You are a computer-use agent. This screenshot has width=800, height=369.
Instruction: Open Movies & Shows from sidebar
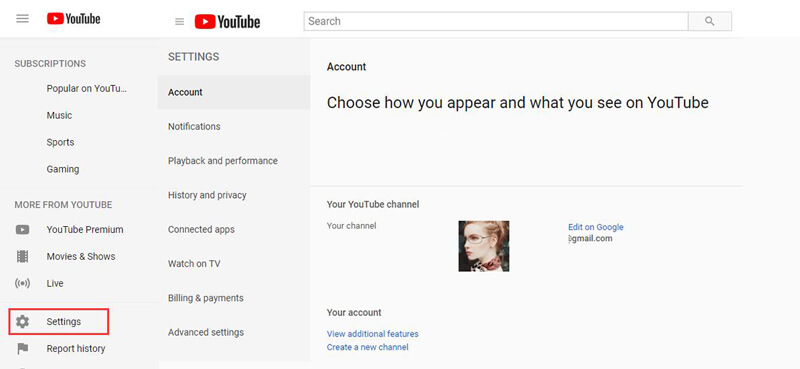coord(81,256)
